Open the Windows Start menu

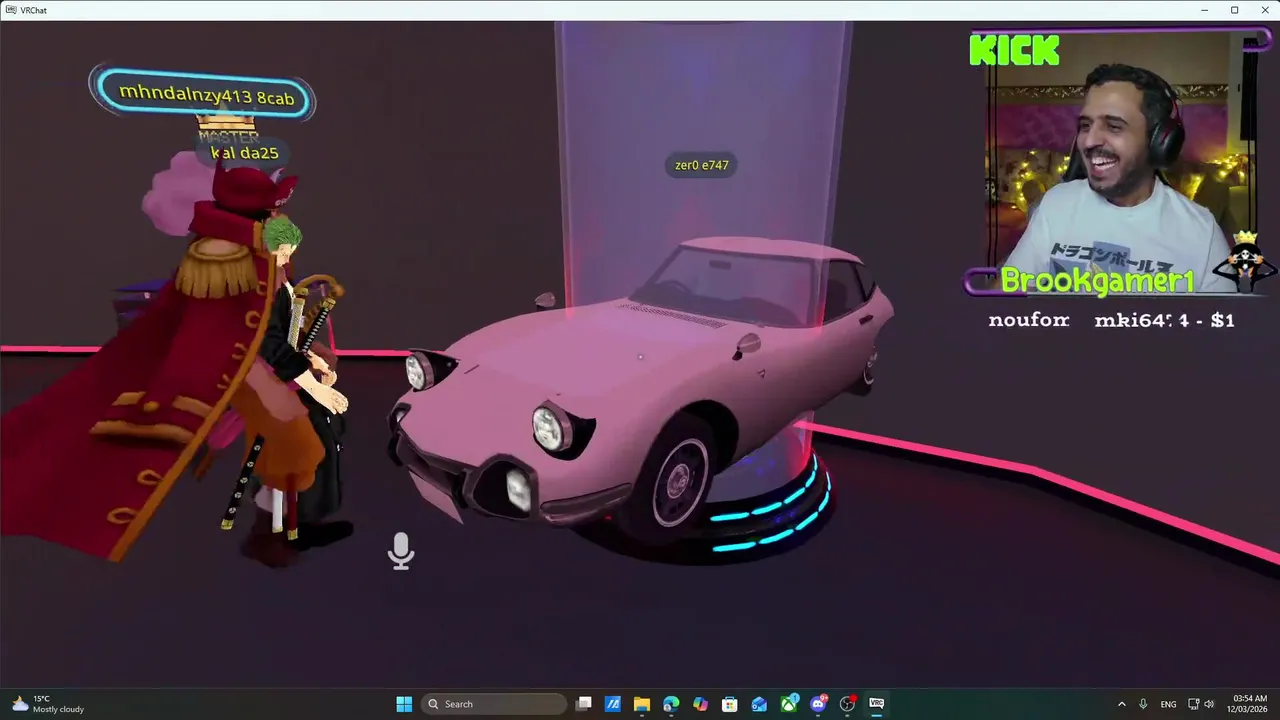404,704
